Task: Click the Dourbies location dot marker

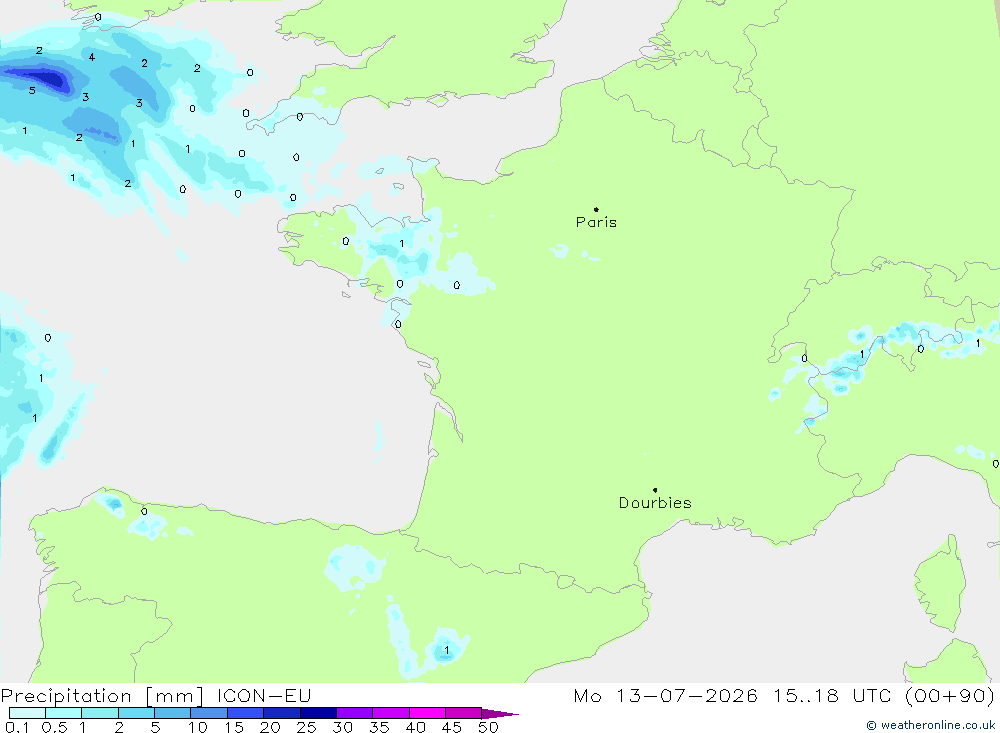Action: 655,490
